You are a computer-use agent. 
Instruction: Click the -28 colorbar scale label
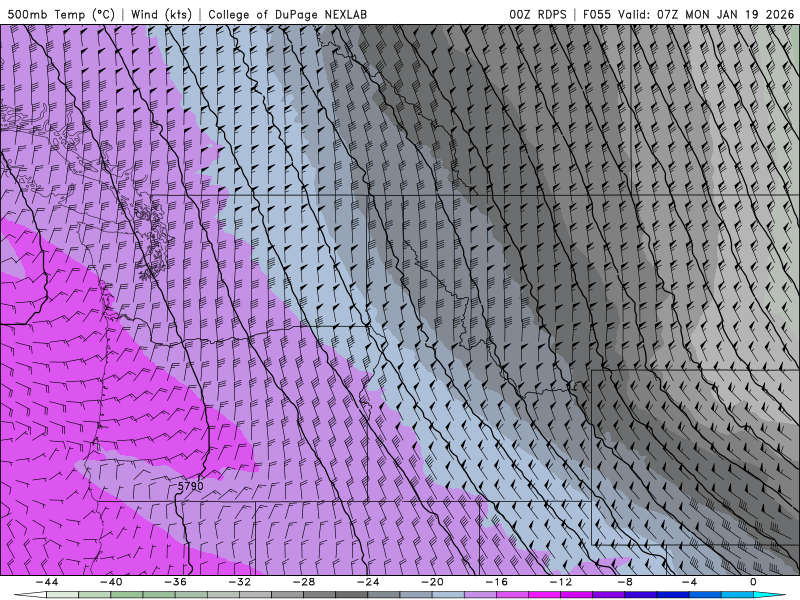tap(304, 582)
